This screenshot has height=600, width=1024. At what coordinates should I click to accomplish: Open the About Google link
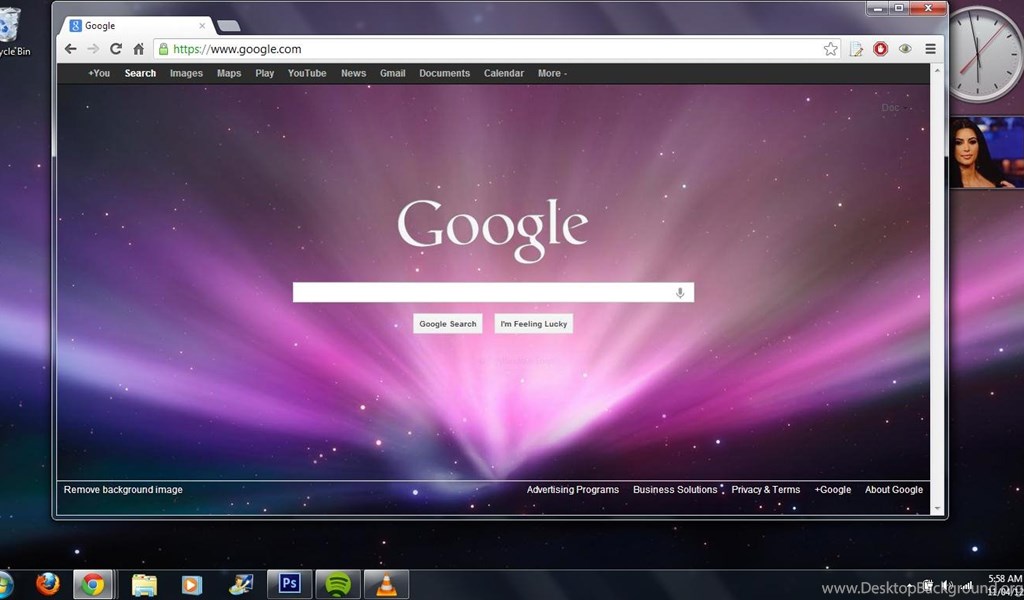click(894, 490)
